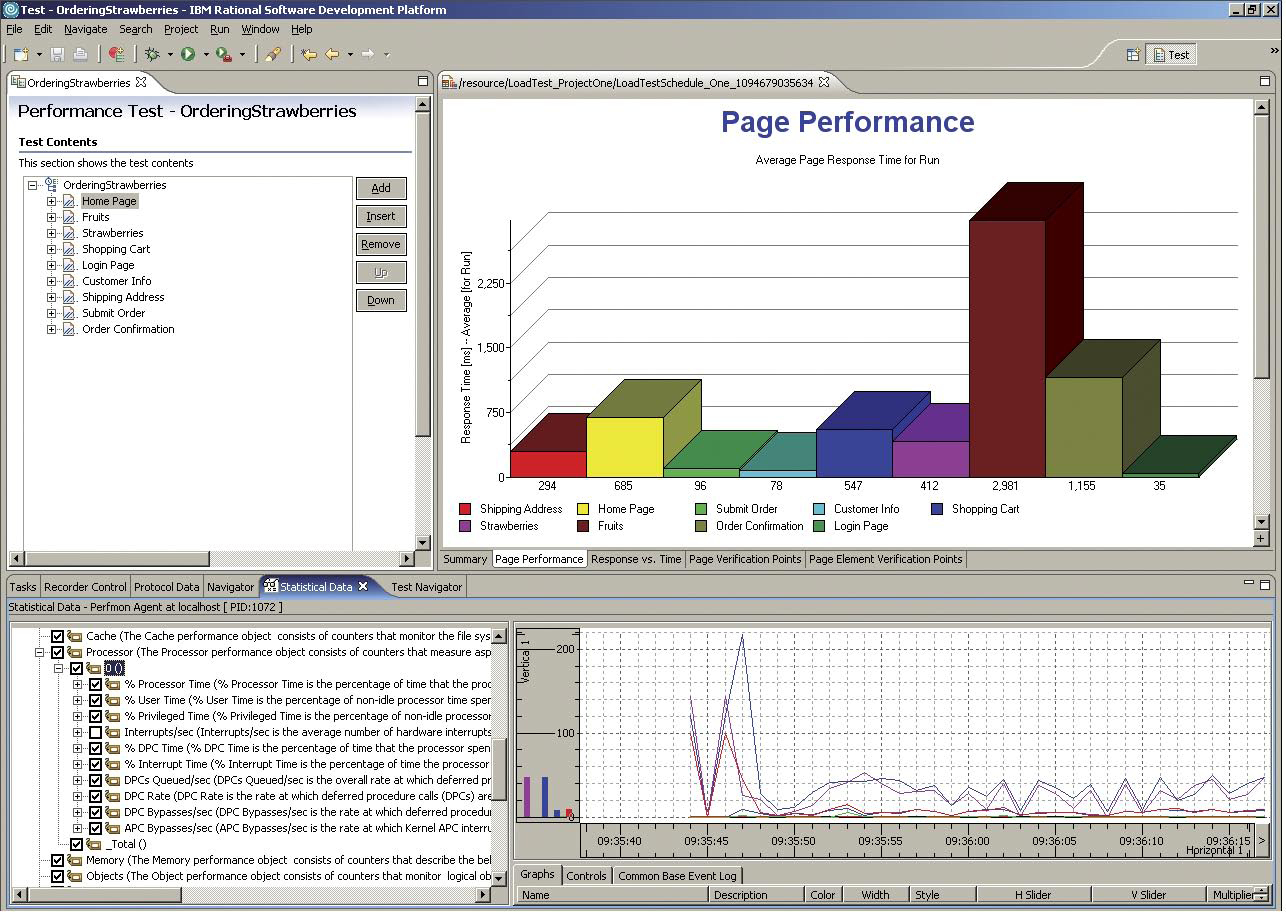Click the Back navigation arrow icon
The height and width of the screenshot is (915, 1286).
[x=332, y=54]
